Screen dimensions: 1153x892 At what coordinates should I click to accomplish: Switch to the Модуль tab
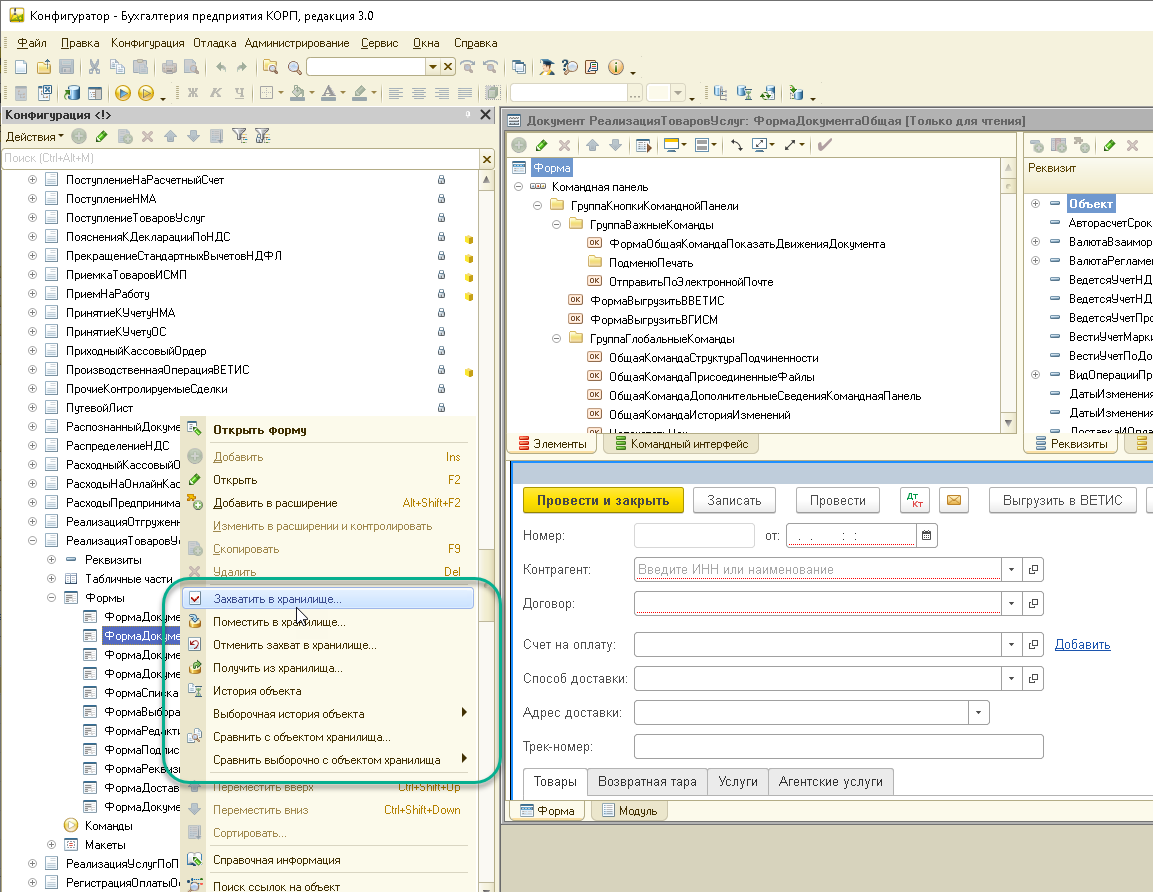[630, 811]
